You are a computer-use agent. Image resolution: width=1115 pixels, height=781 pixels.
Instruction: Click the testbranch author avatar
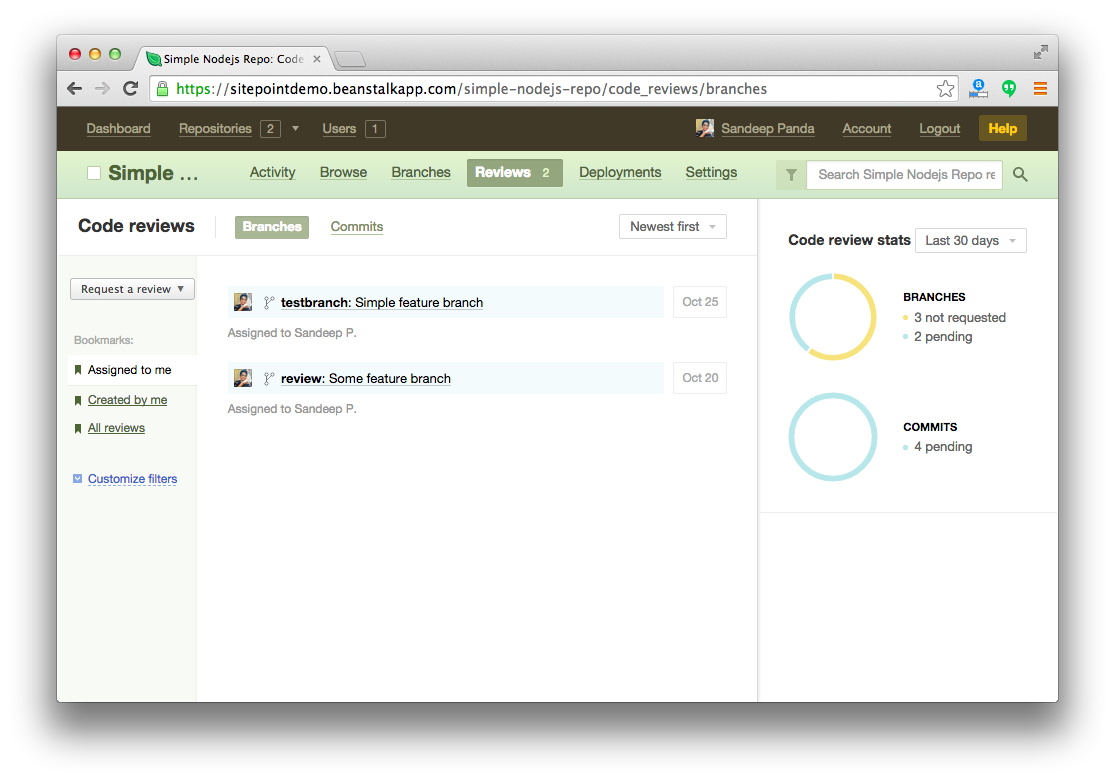tap(243, 302)
